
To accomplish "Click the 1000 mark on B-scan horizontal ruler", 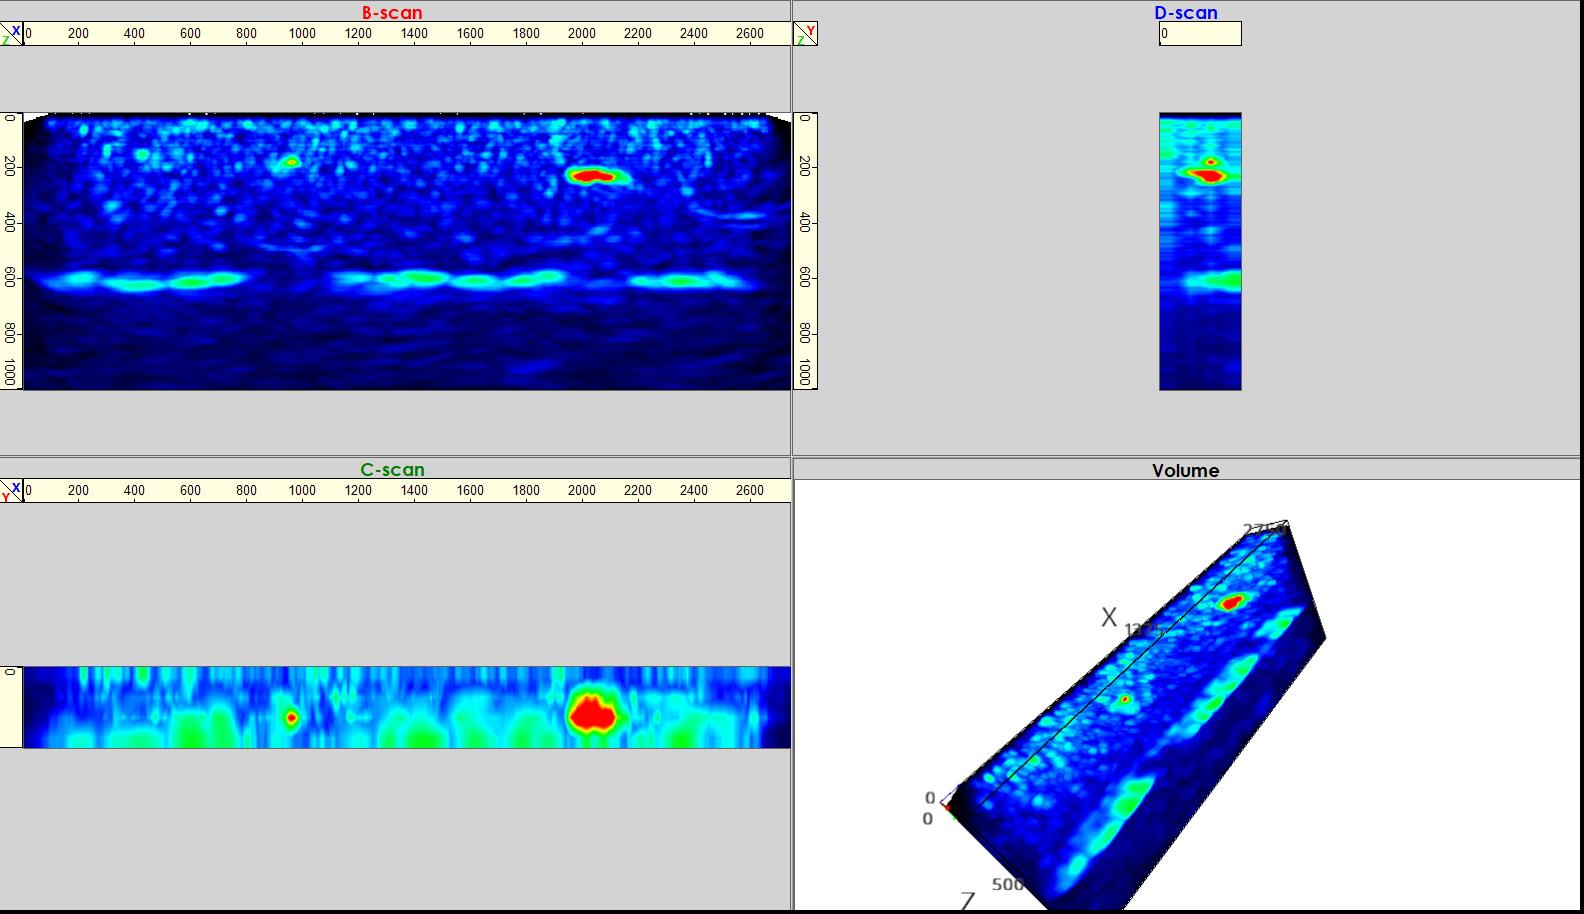I will tap(302, 34).
